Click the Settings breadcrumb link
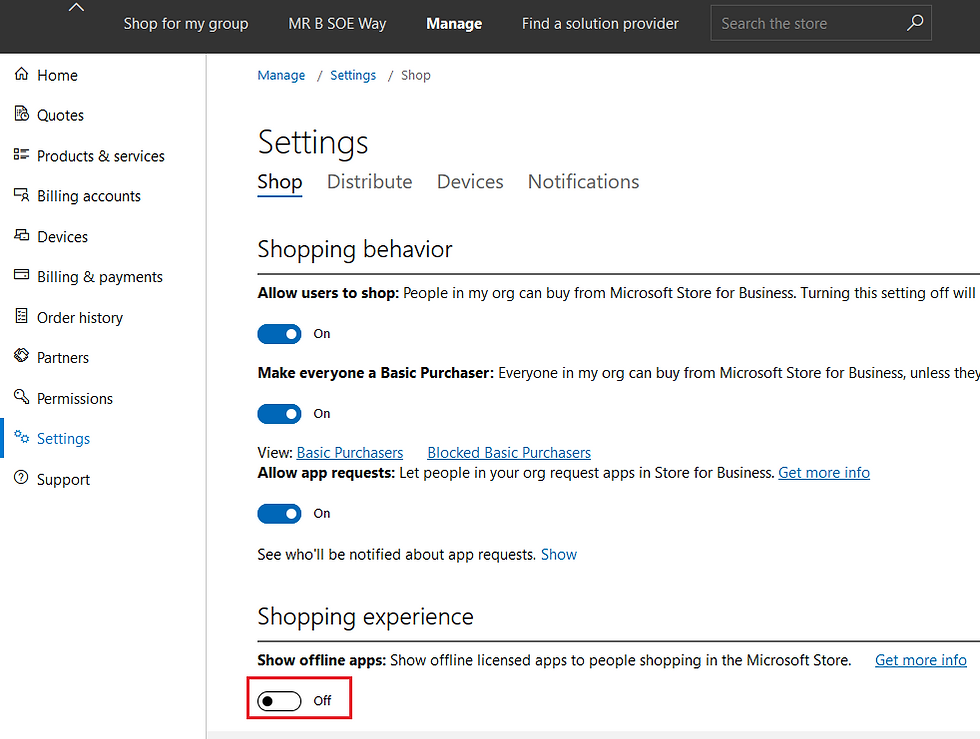The image size is (980, 739). (353, 75)
